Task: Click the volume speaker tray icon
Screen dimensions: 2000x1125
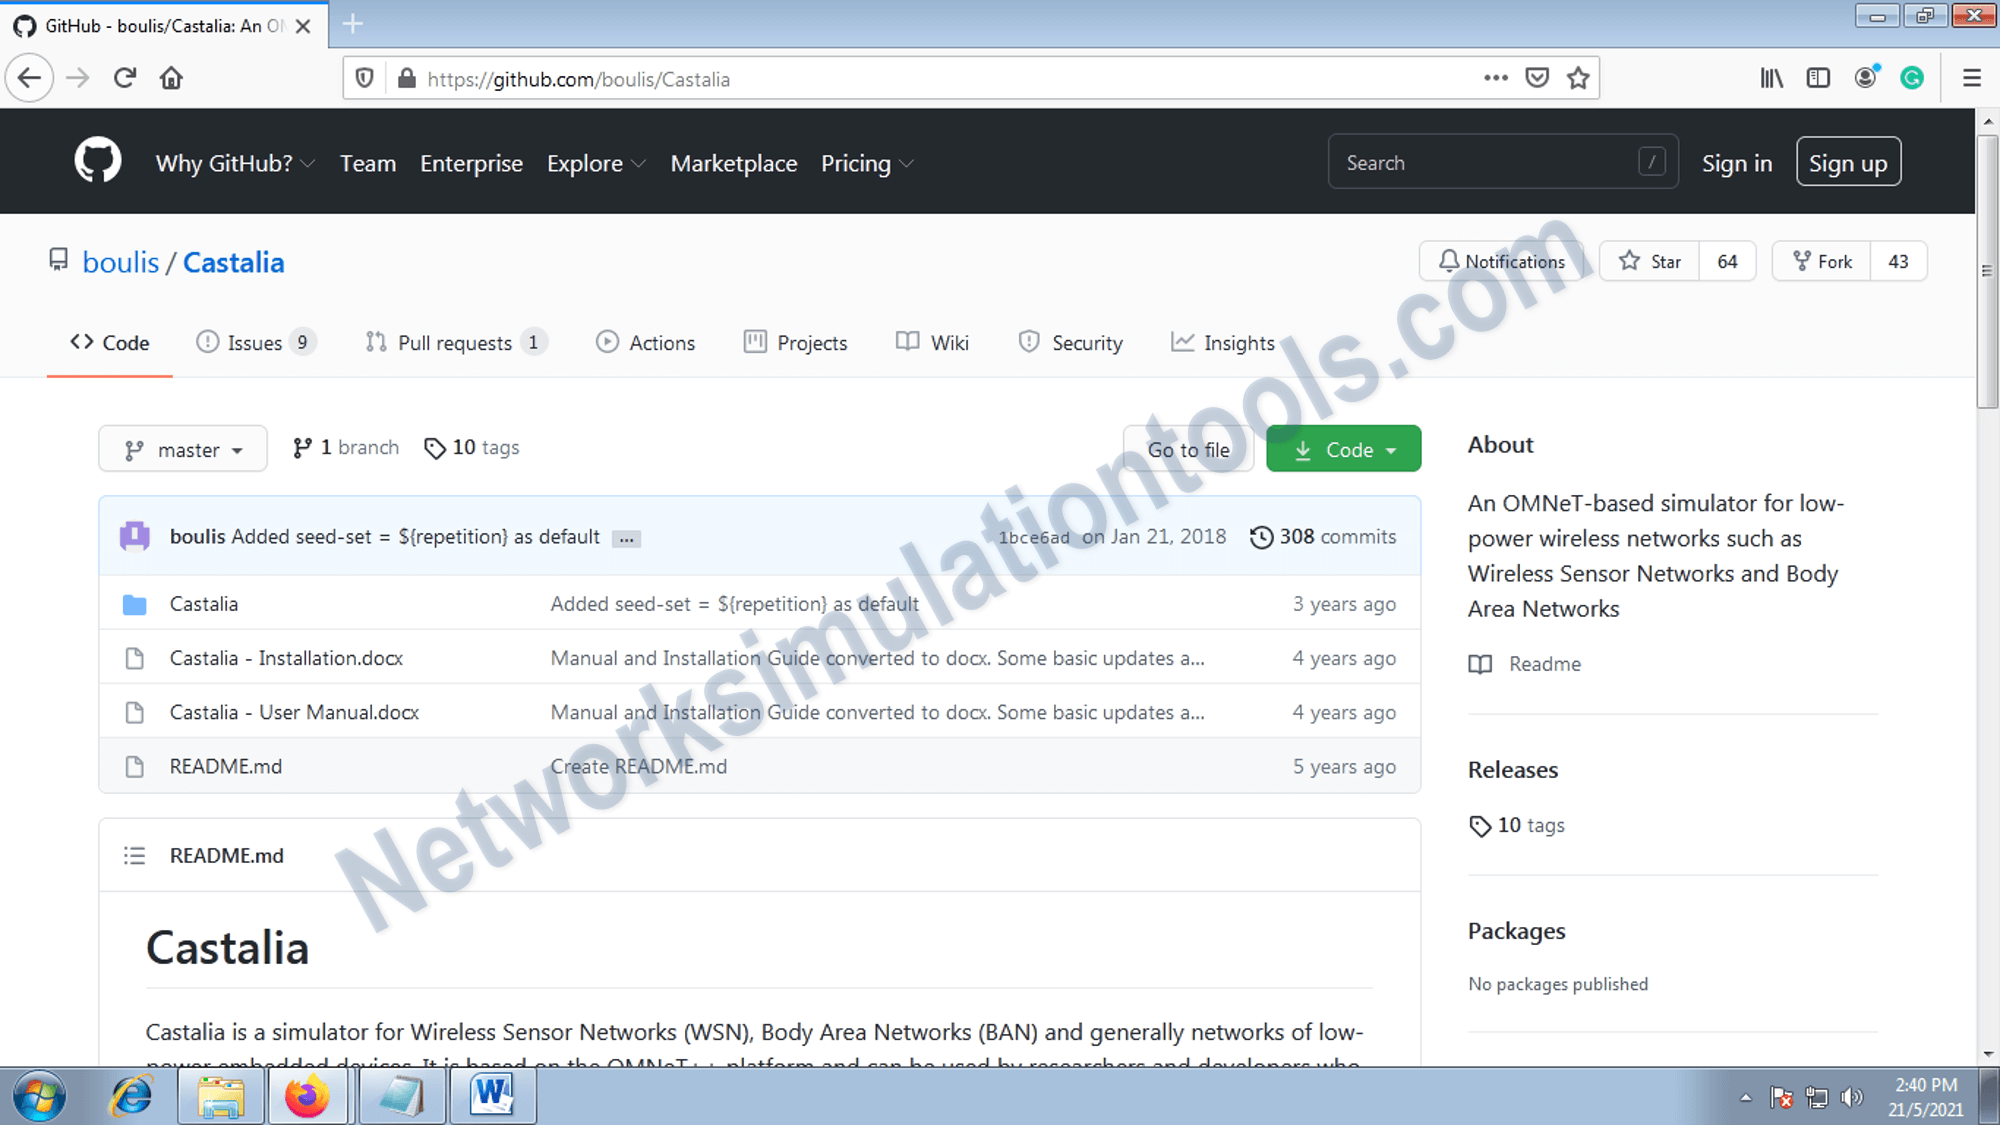Action: pos(1851,1097)
